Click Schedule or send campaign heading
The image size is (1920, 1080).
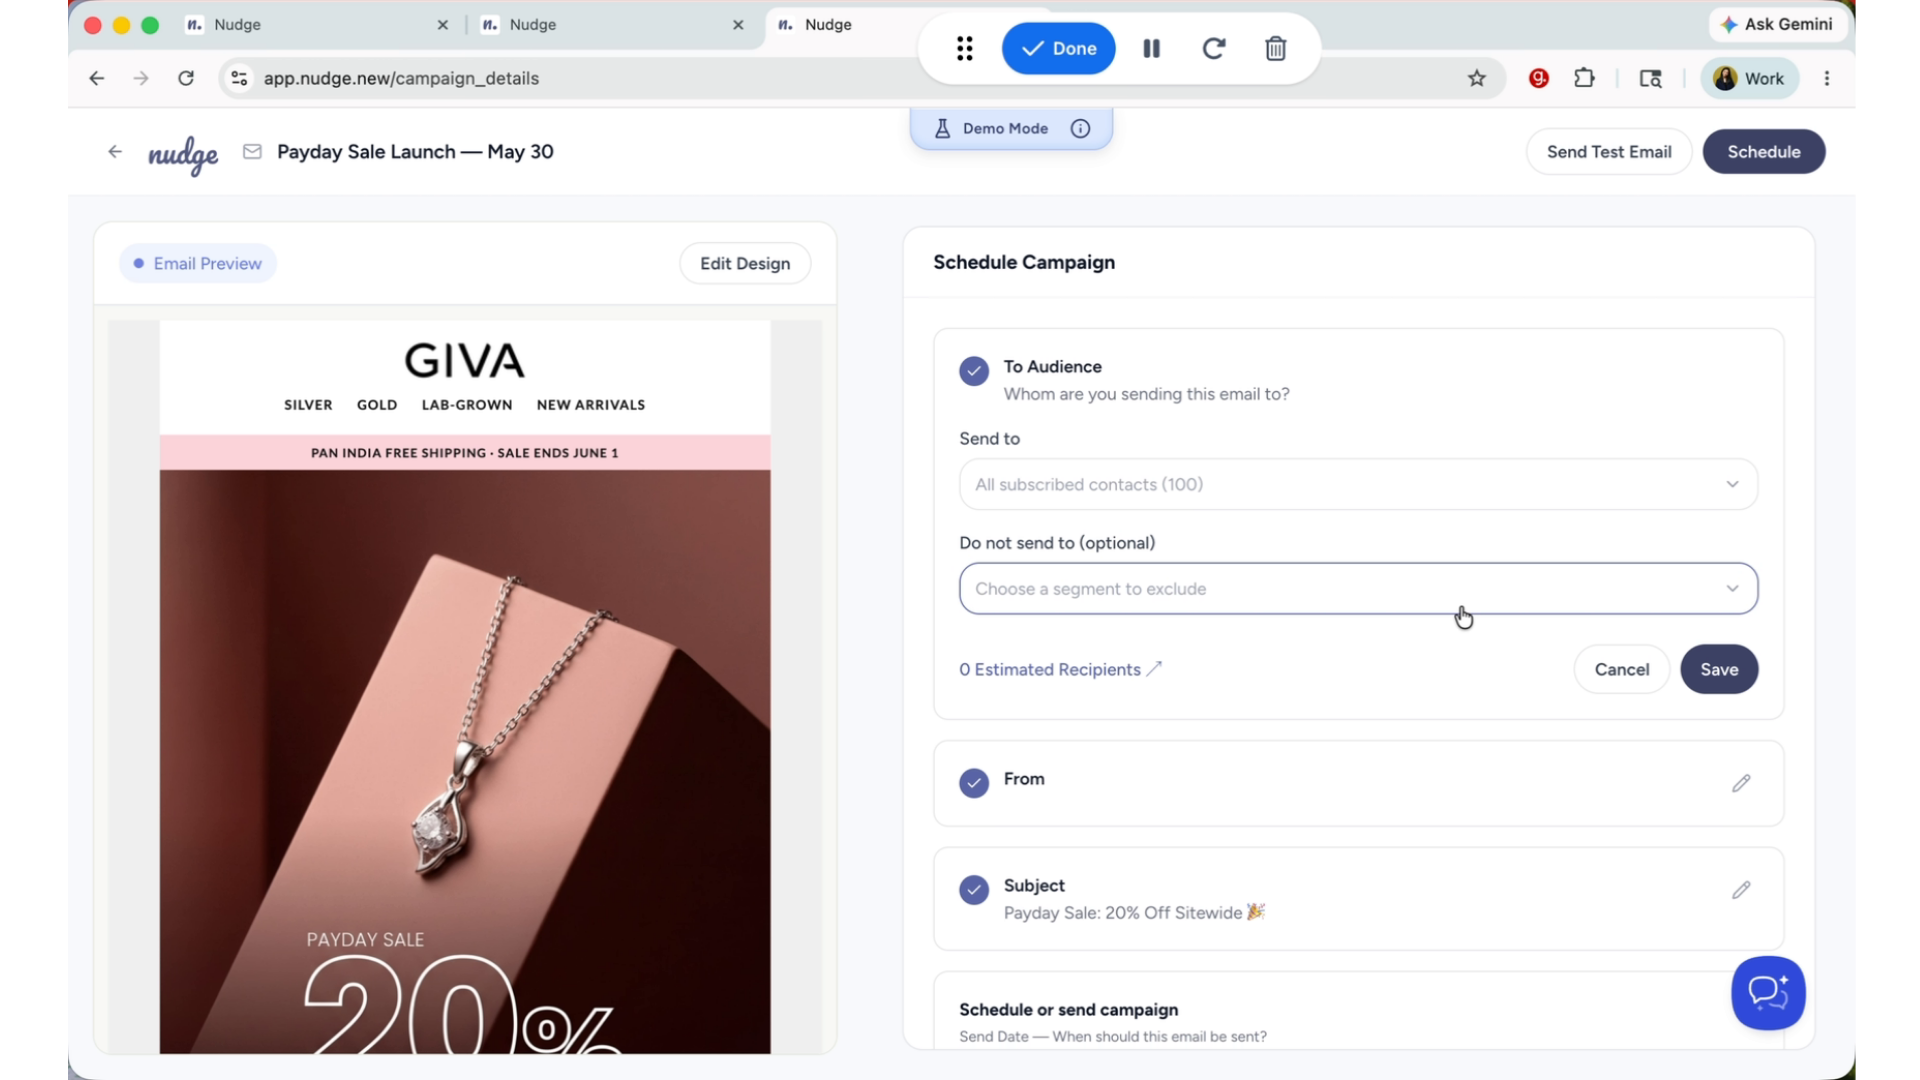click(x=1068, y=1009)
